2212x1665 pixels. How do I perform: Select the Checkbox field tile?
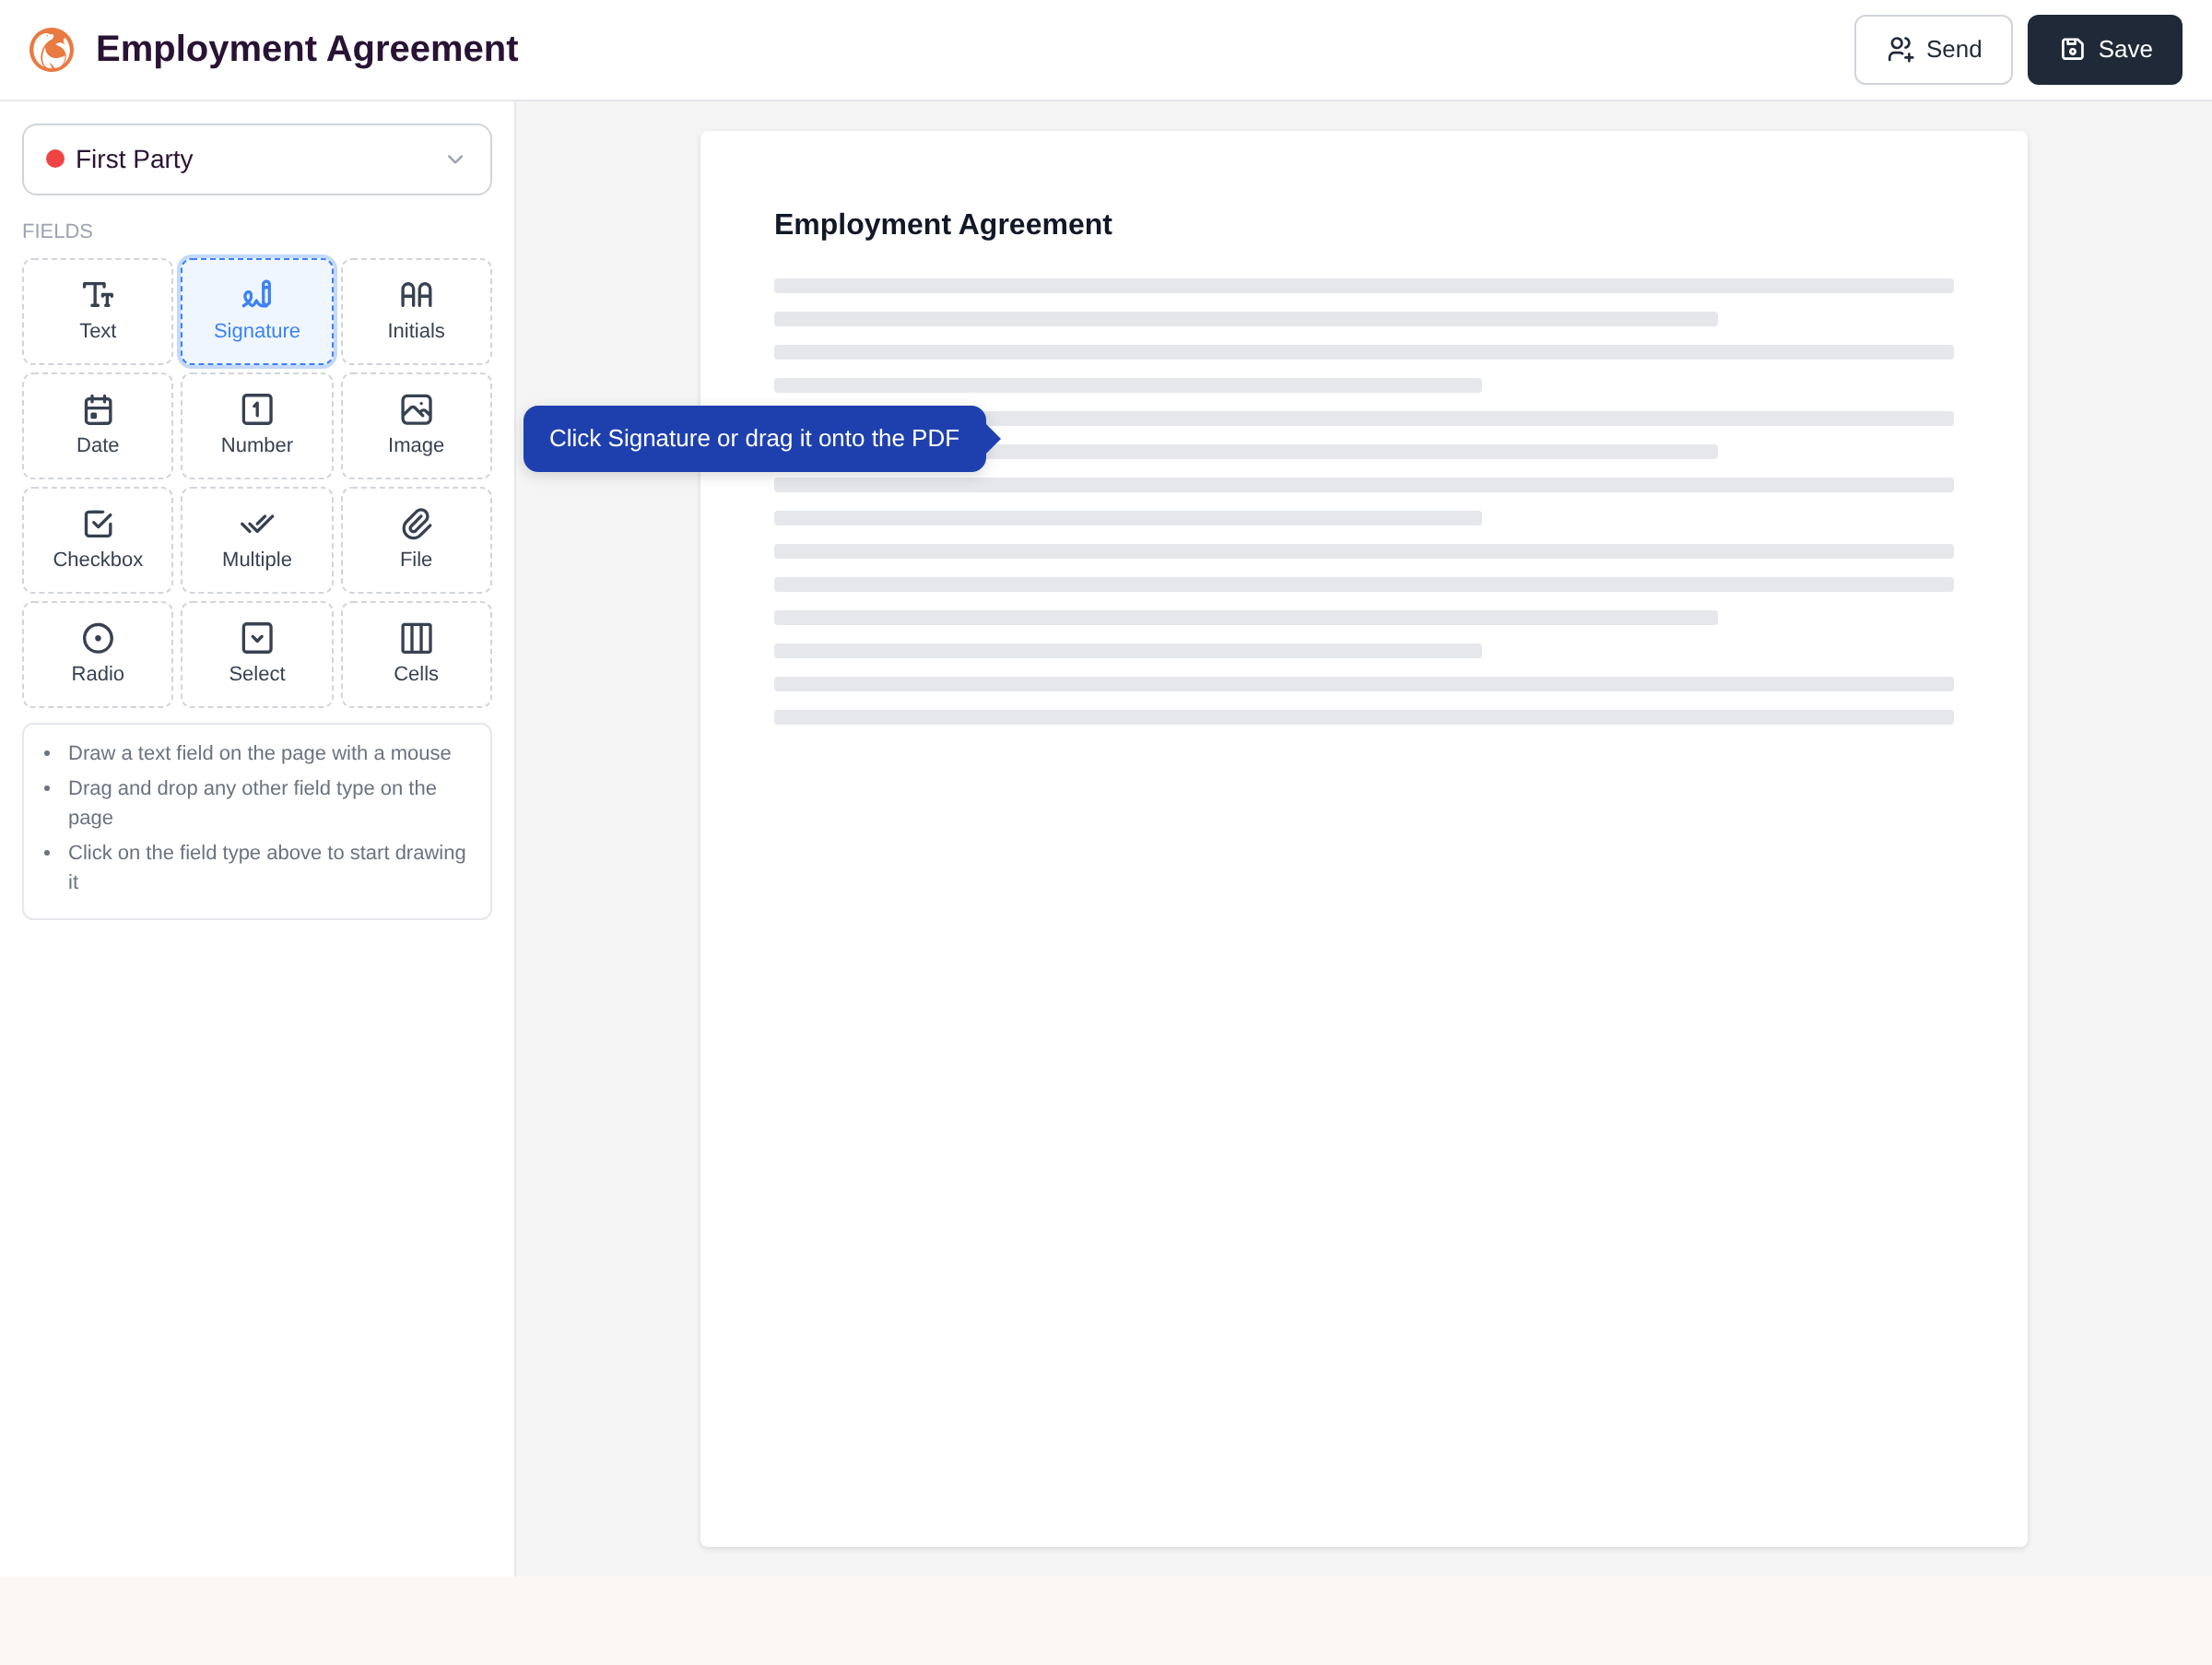click(x=97, y=540)
